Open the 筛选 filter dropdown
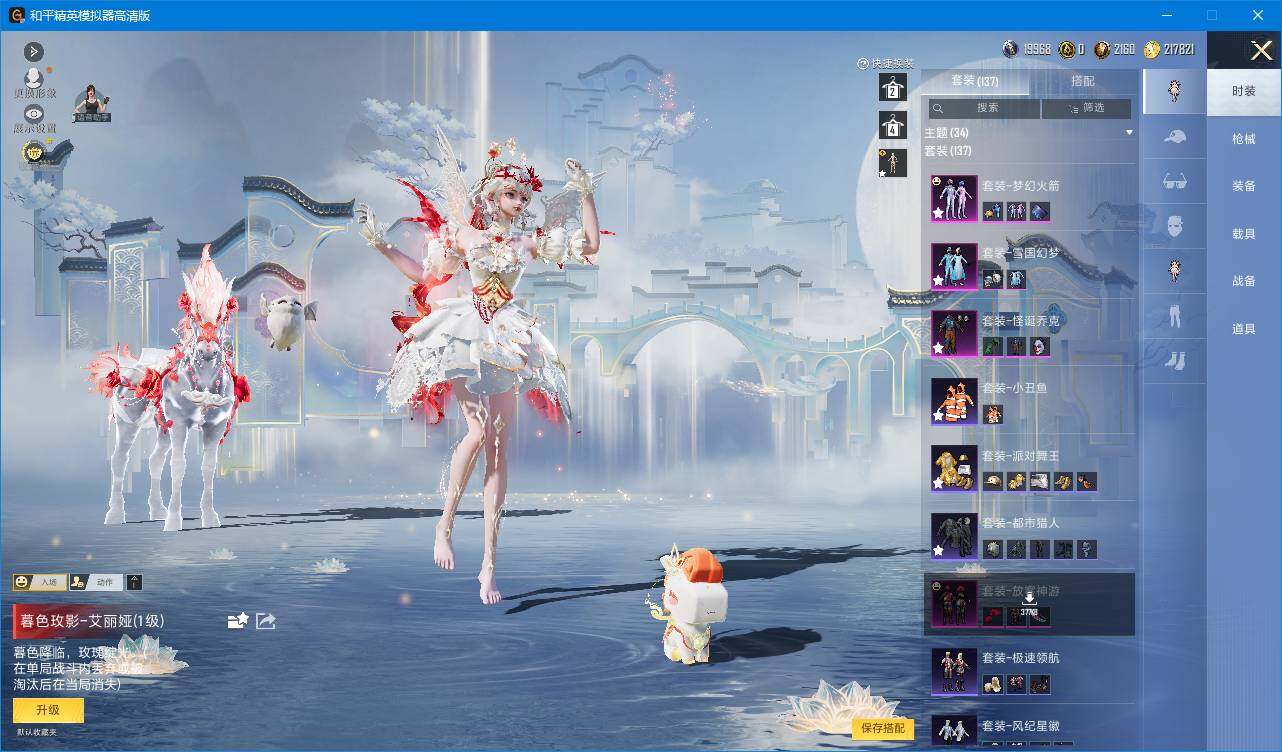The width and height of the screenshot is (1282, 752). [x=1086, y=108]
